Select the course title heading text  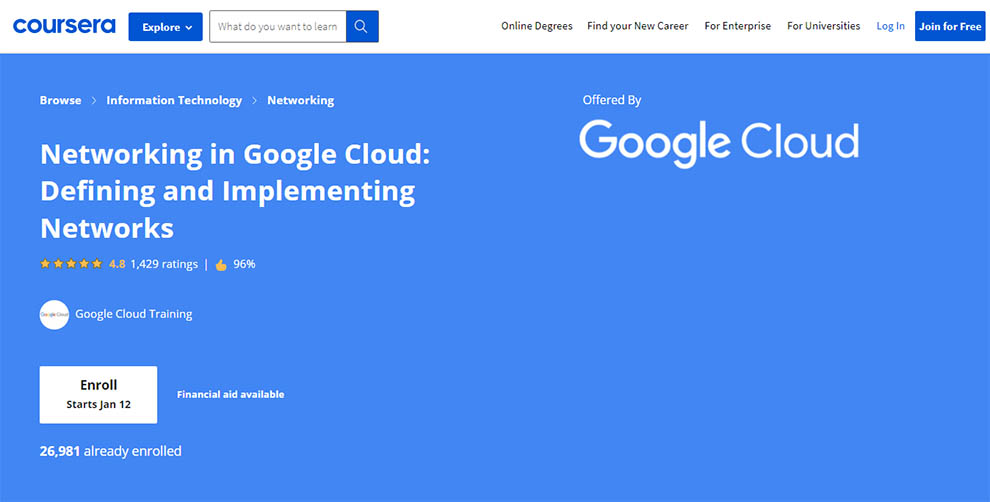coord(235,191)
